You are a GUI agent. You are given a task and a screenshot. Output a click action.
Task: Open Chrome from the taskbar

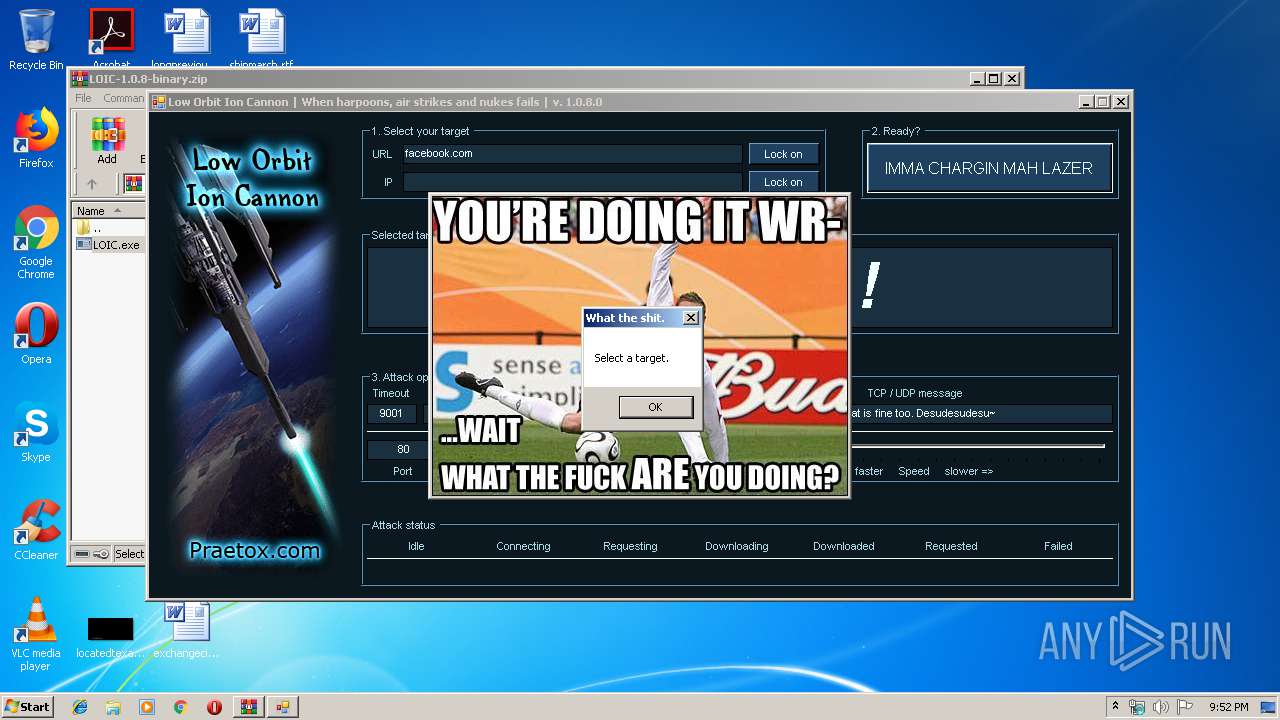[x=180, y=707]
